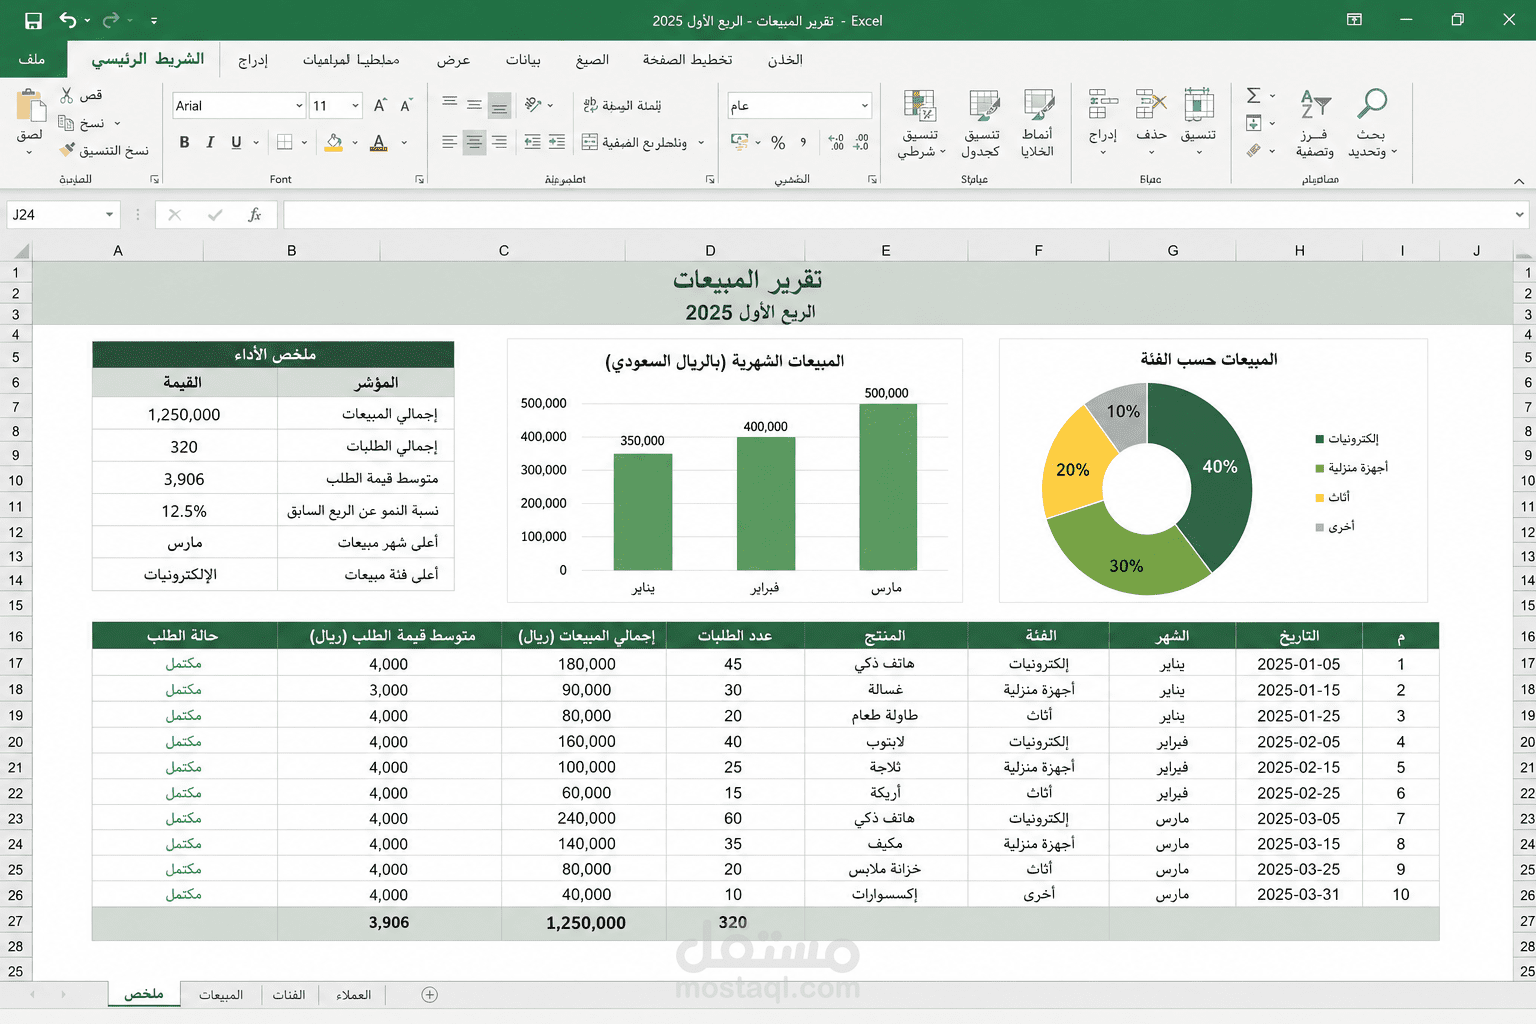This screenshot has height=1024, width=1536.
Task: Open the Arial font name dropdown
Action: click(x=299, y=105)
